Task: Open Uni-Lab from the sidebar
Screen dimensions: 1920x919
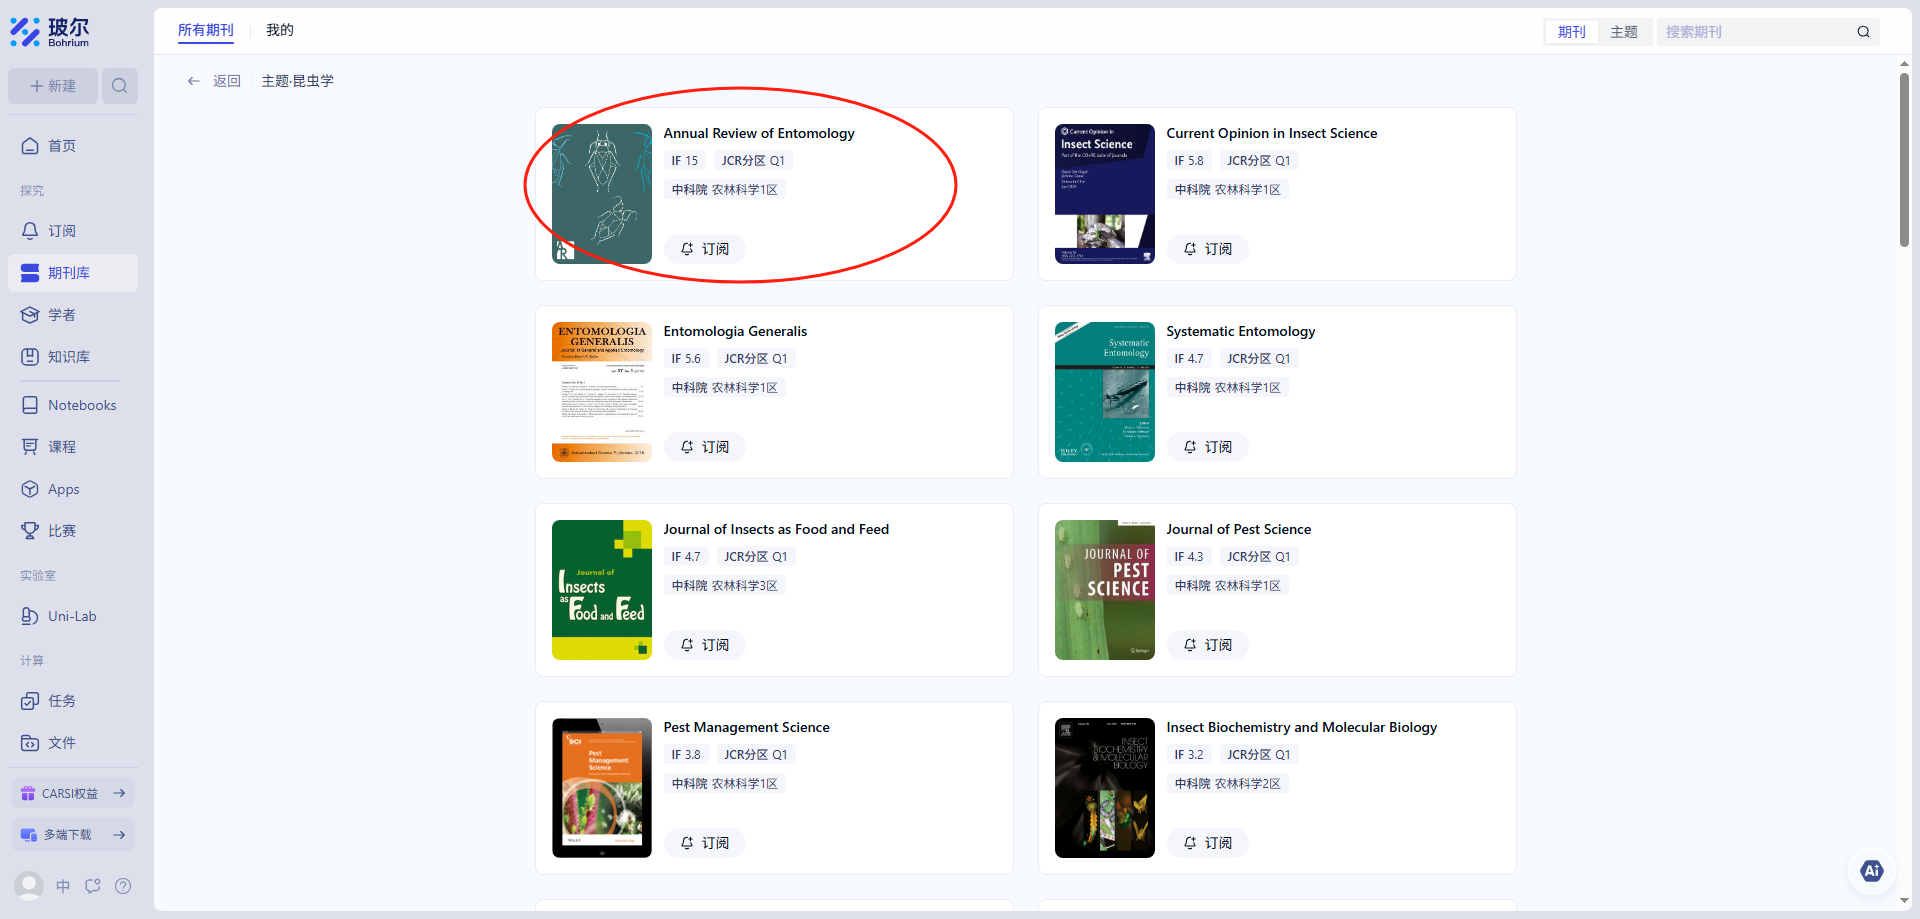Action: pyautogui.click(x=72, y=616)
